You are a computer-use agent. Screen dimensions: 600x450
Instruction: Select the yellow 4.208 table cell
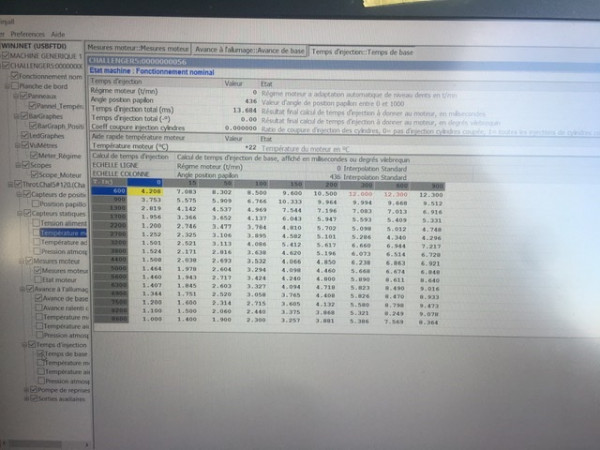coord(145,191)
